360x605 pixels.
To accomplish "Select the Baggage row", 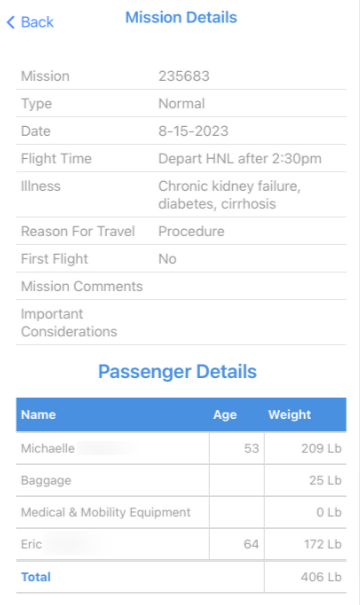I will click(x=181, y=480).
